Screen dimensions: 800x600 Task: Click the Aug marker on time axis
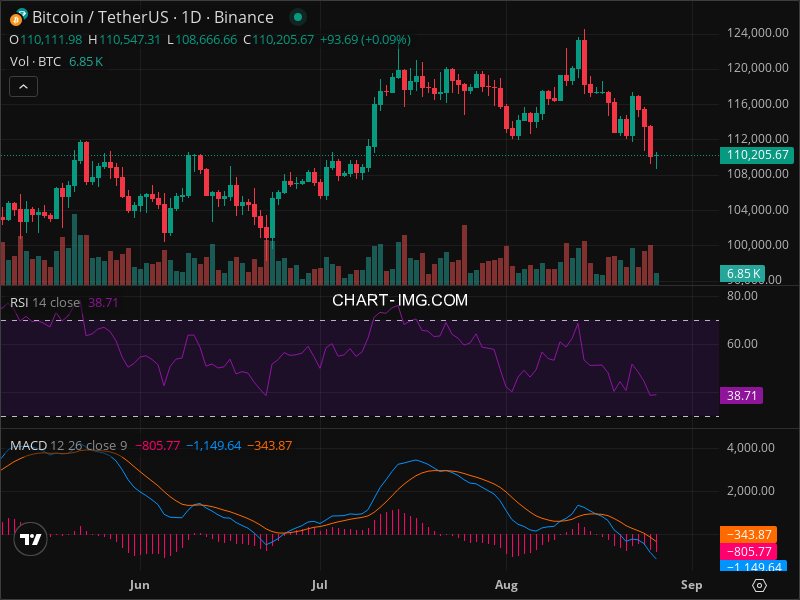click(x=507, y=584)
